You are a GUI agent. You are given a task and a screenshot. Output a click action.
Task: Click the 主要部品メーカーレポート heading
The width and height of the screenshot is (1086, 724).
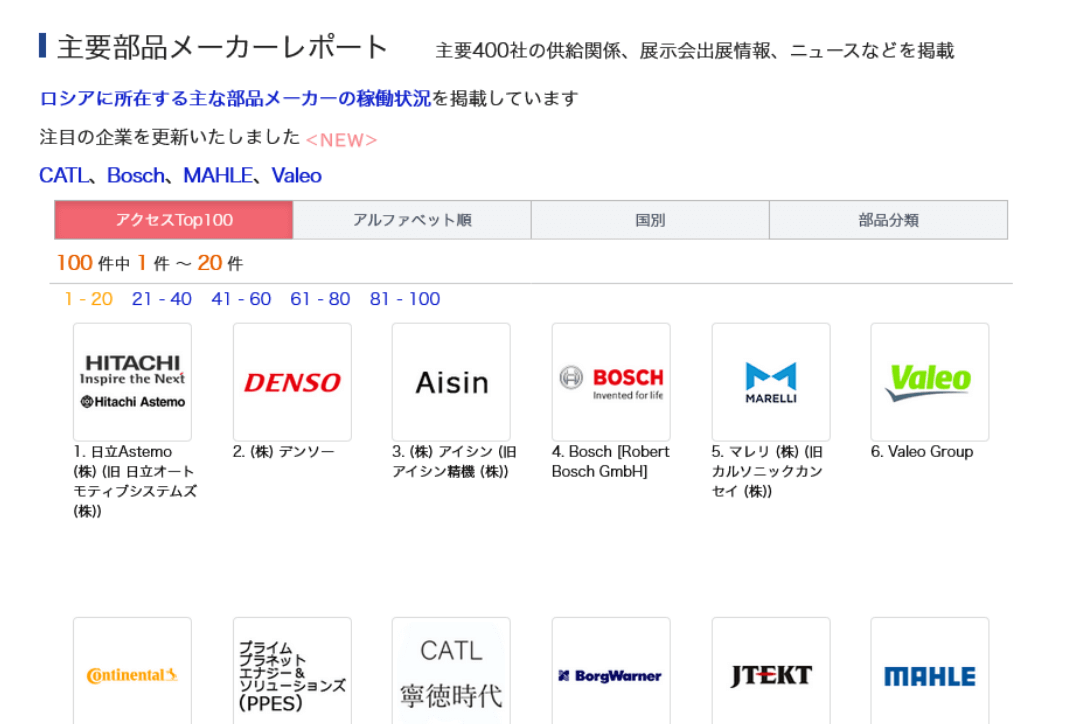(x=222, y=48)
